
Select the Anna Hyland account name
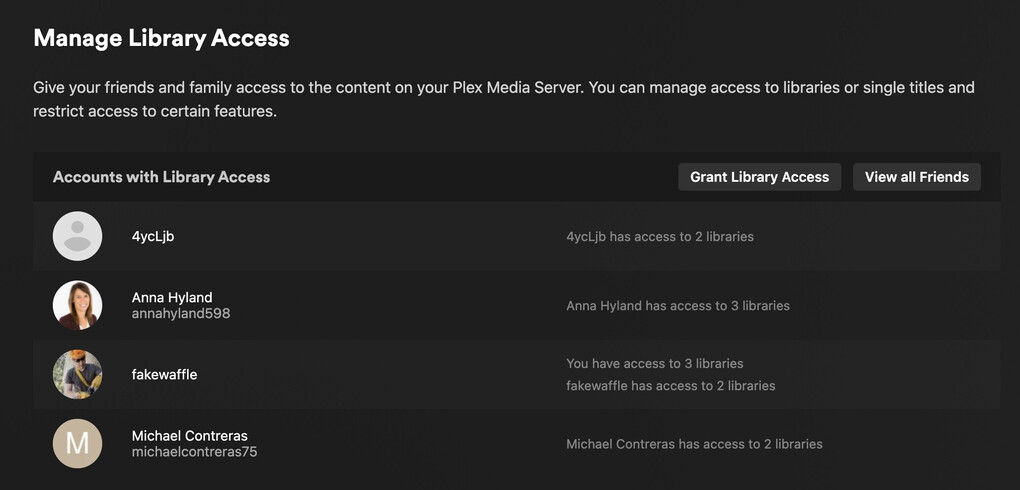(x=172, y=297)
